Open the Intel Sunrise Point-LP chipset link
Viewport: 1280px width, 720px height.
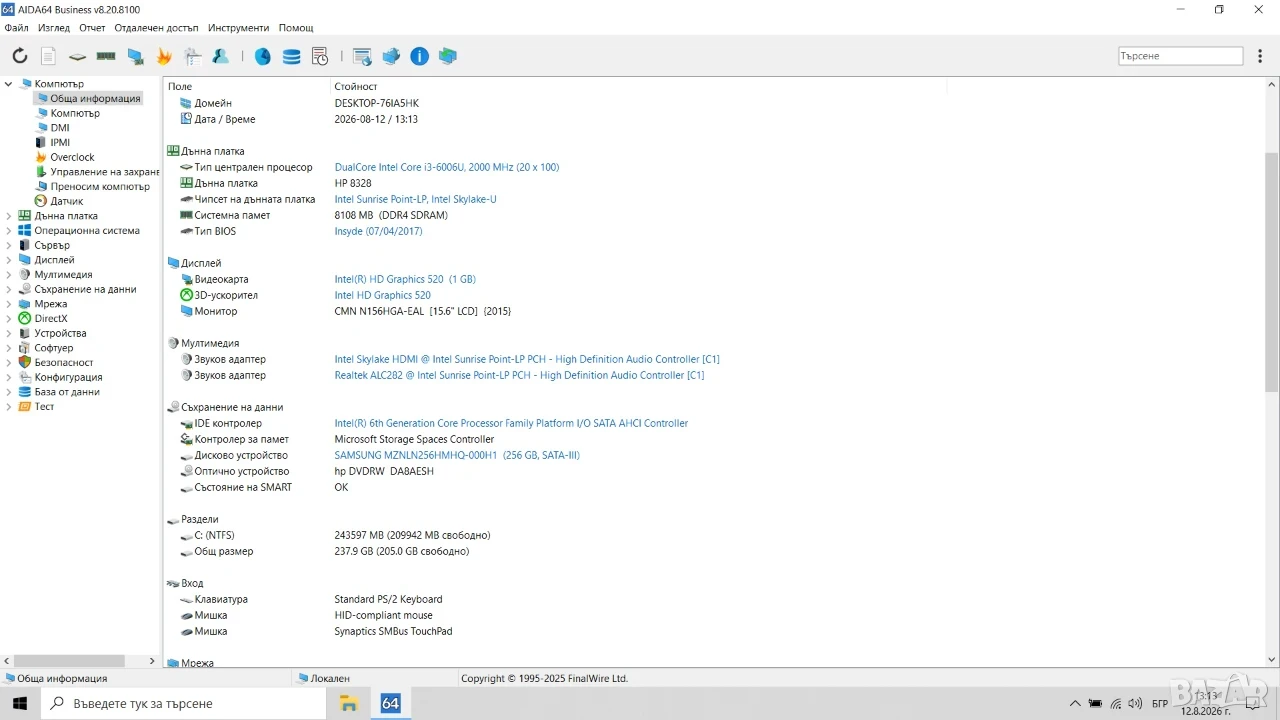point(415,199)
